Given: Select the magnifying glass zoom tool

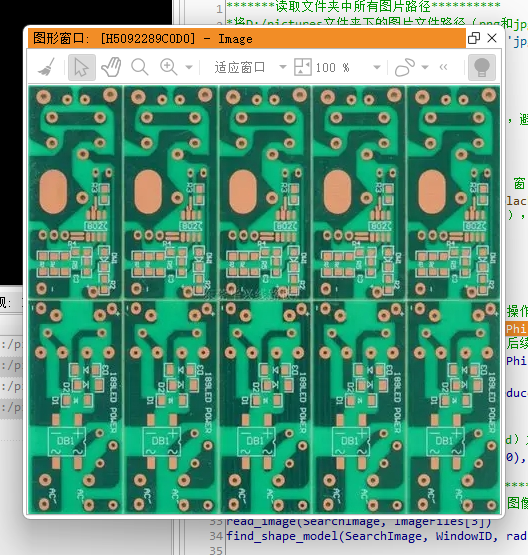Looking at the screenshot, I should click(x=139, y=67).
